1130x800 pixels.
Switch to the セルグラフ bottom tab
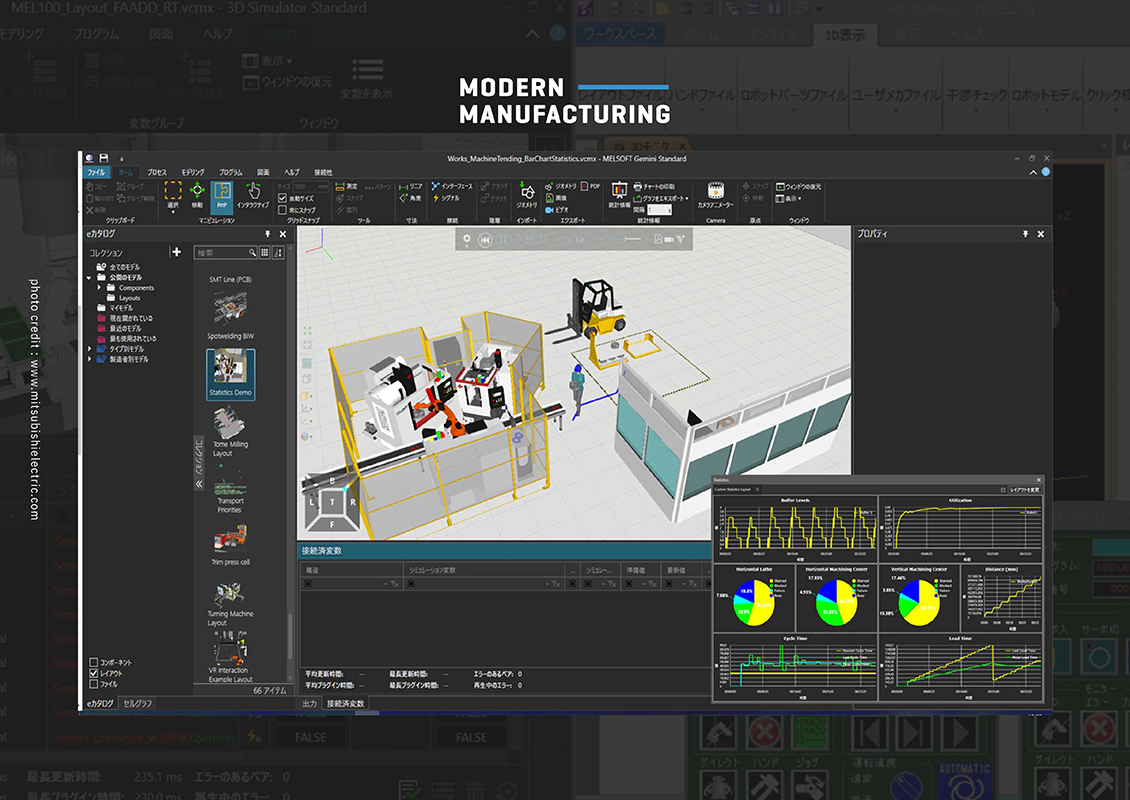click(x=138, y=704)
